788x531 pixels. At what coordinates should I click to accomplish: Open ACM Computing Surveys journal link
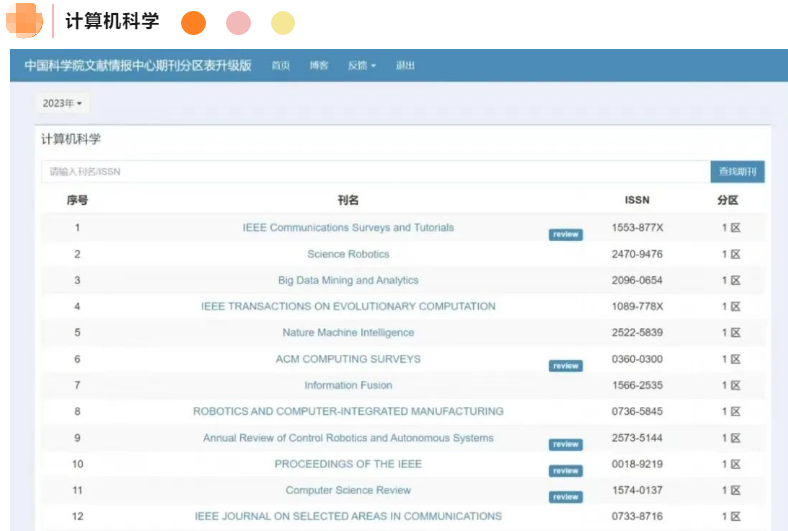pos(348,359)
